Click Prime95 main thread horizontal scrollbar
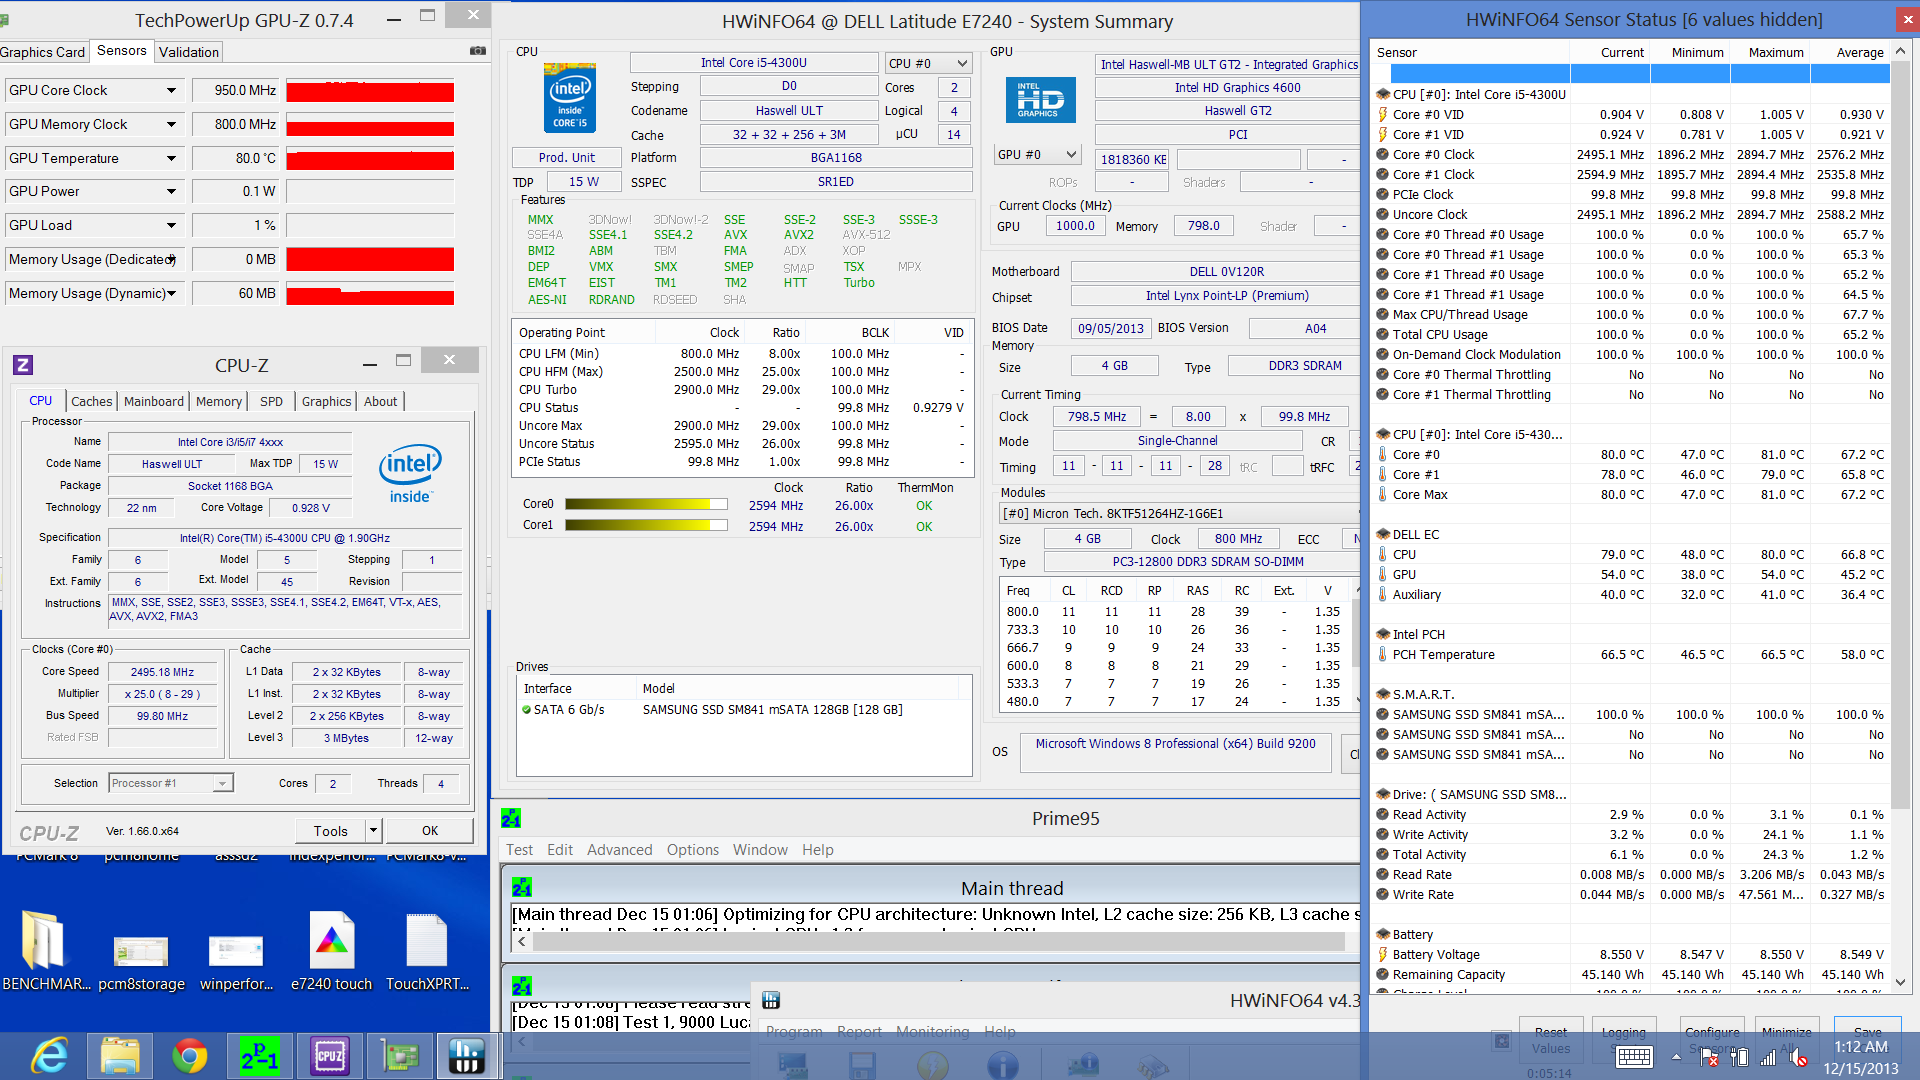 click(930, 942)
